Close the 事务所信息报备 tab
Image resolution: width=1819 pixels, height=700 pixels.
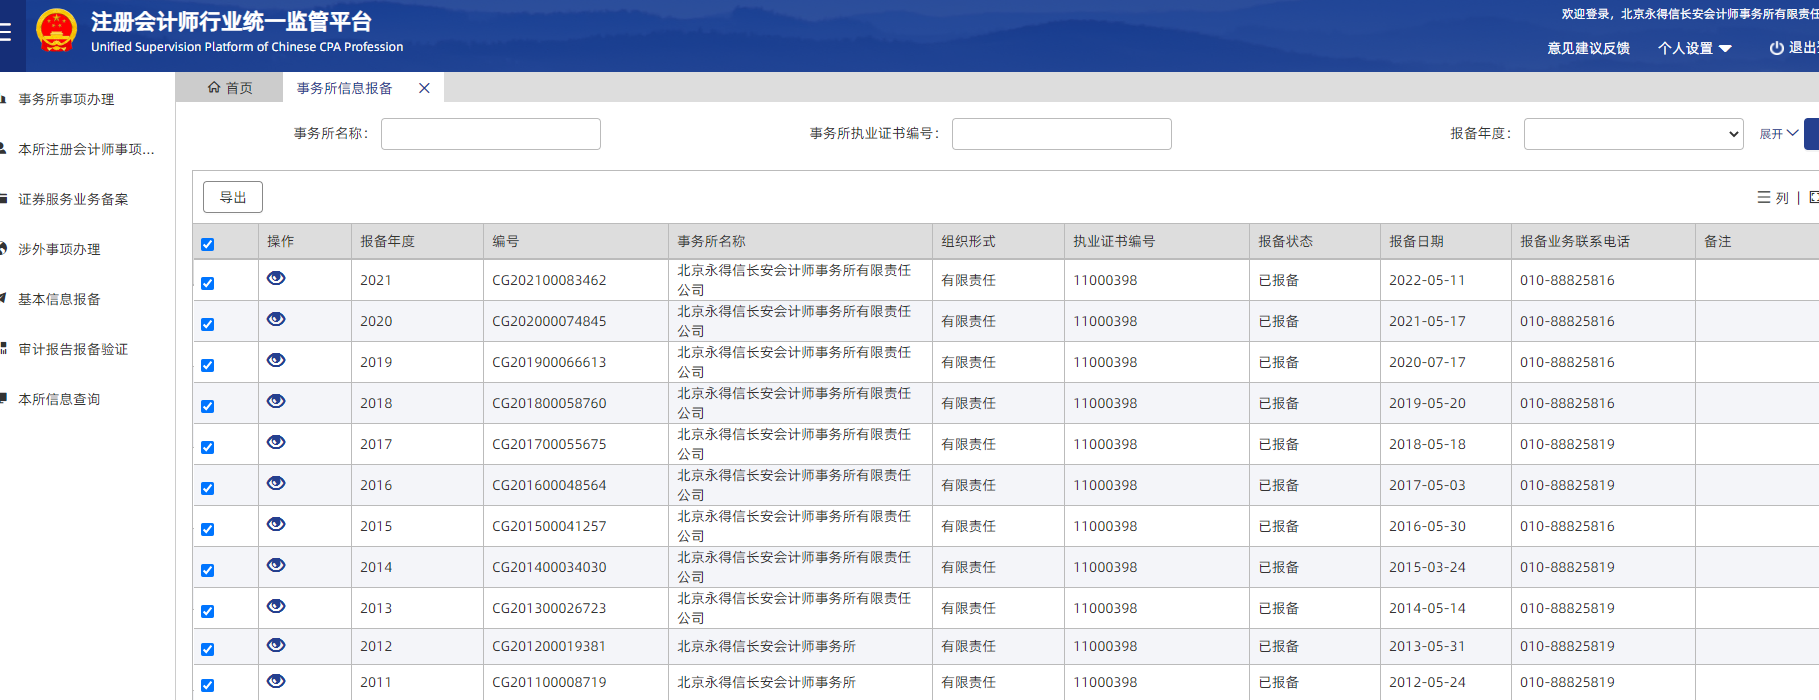(x=424, y=88)
